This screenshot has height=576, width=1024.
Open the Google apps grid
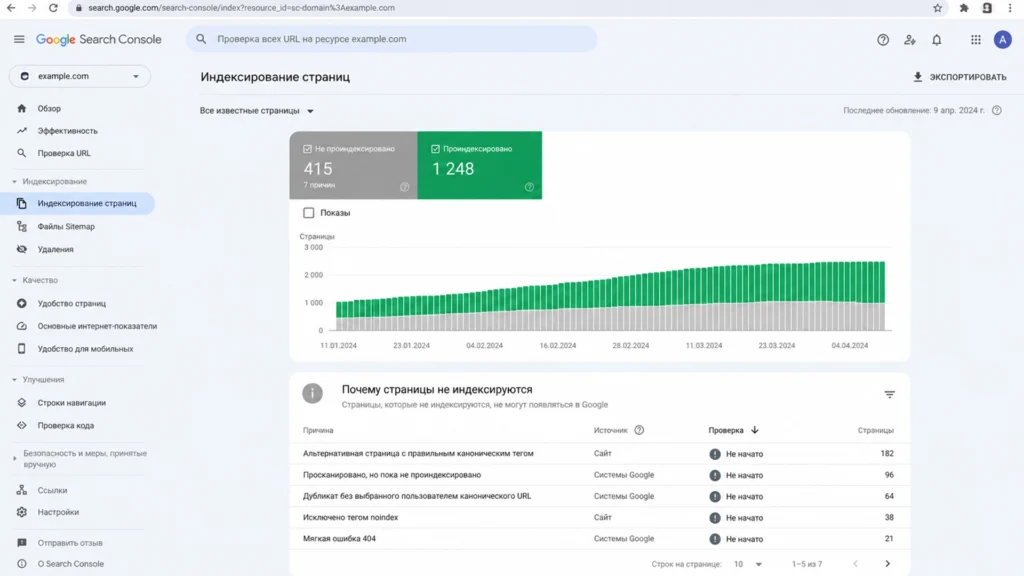[976, 40]
